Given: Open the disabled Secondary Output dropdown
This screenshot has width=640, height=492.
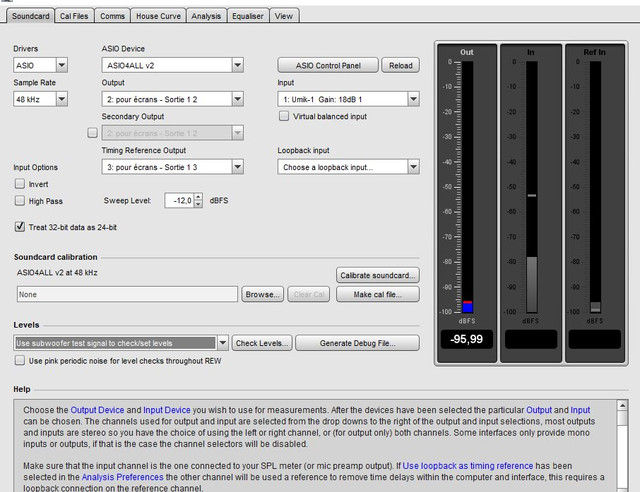Looking at the screenshot, I should coord(238,133).
